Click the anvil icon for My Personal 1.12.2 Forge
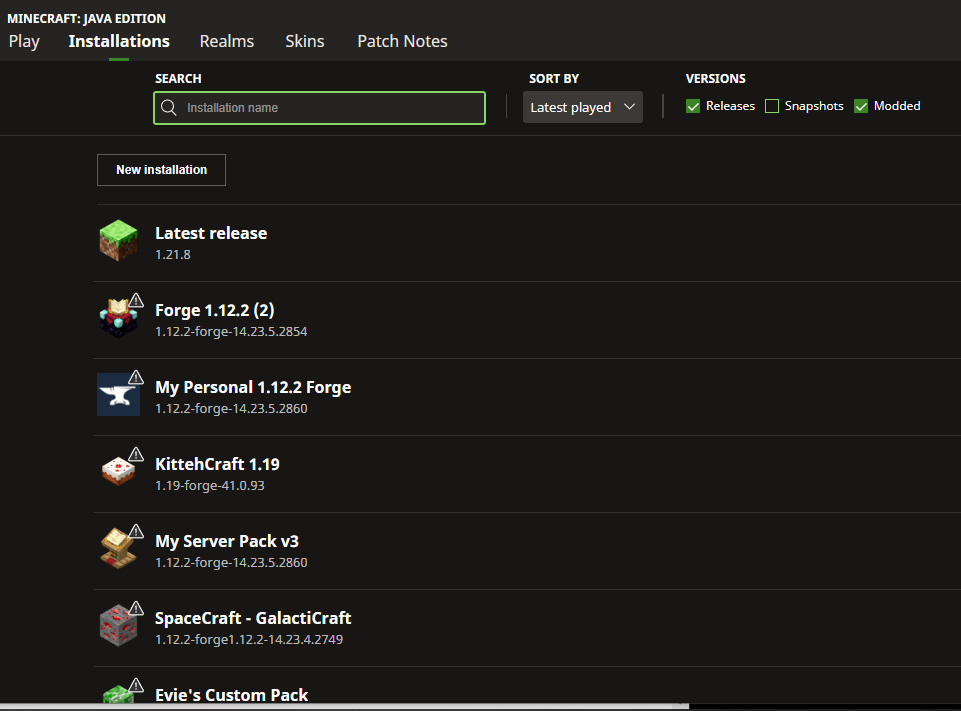961x711 pixels. (118, 395)
